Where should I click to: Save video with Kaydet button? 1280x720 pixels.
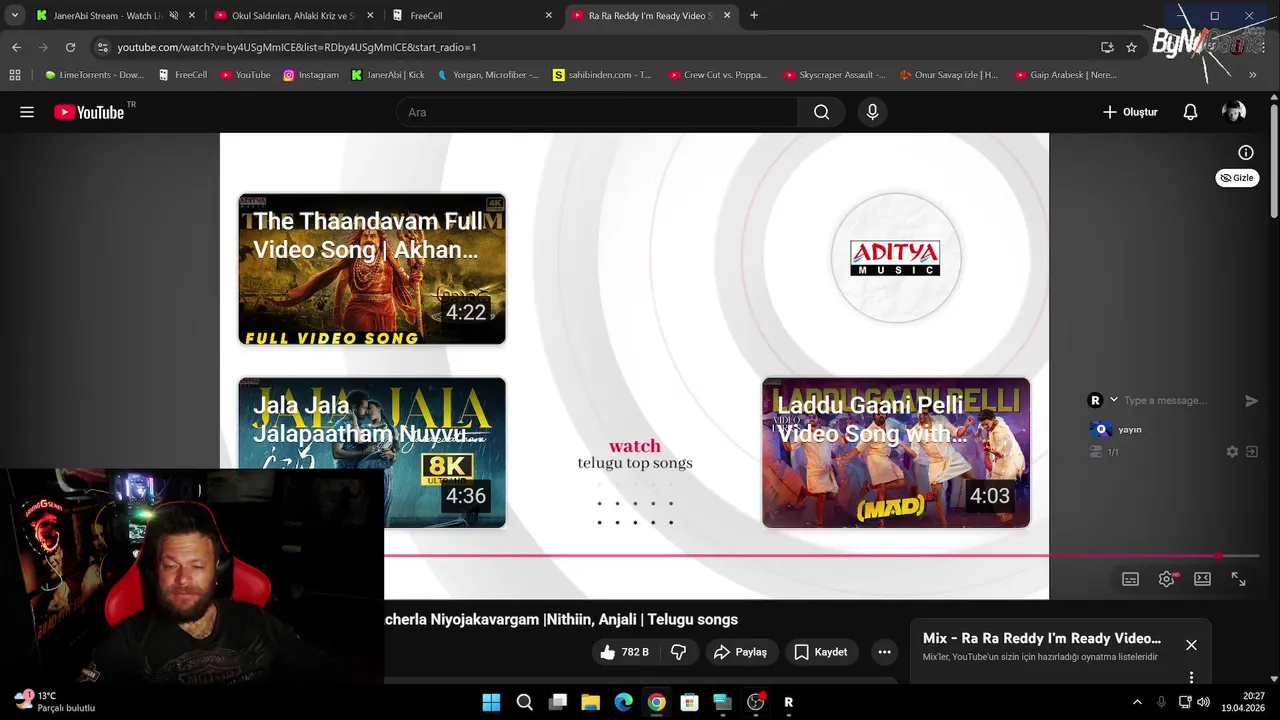(821, 652)
